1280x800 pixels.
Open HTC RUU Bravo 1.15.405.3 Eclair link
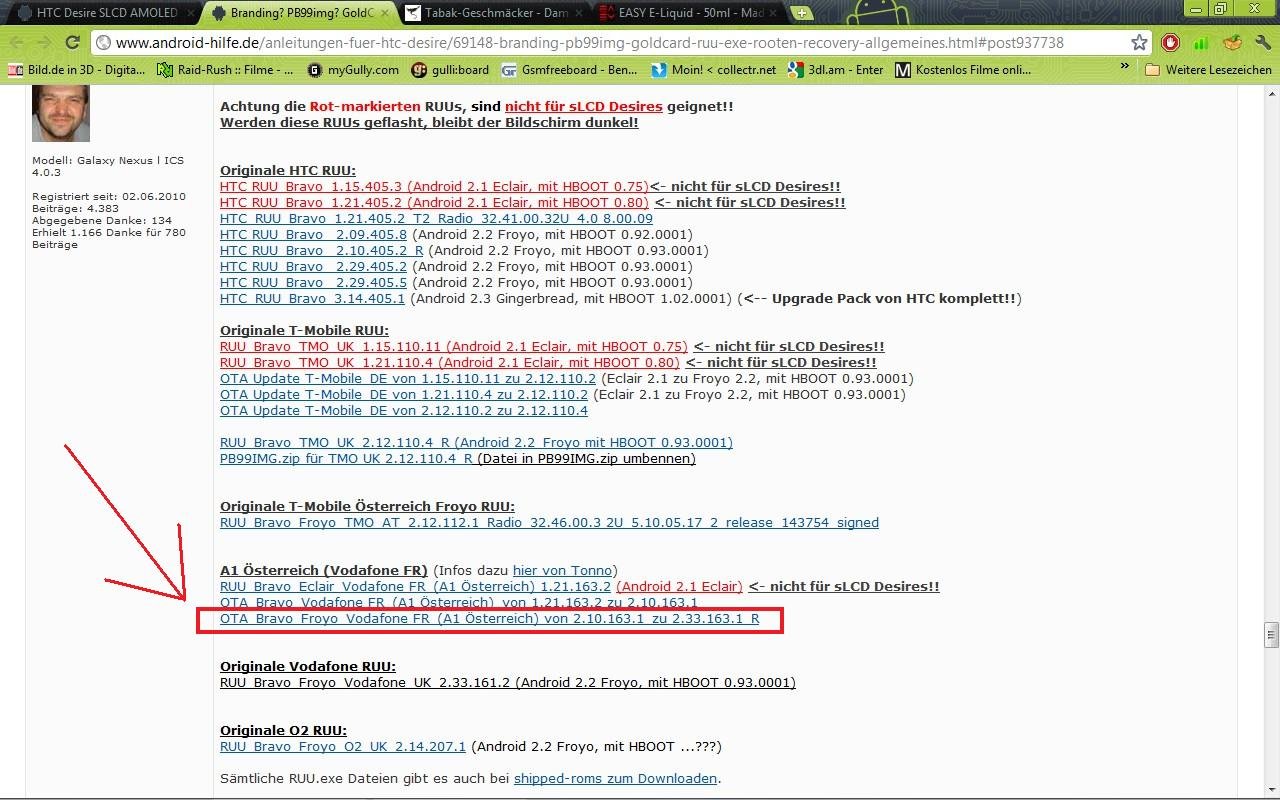[434, 186]
